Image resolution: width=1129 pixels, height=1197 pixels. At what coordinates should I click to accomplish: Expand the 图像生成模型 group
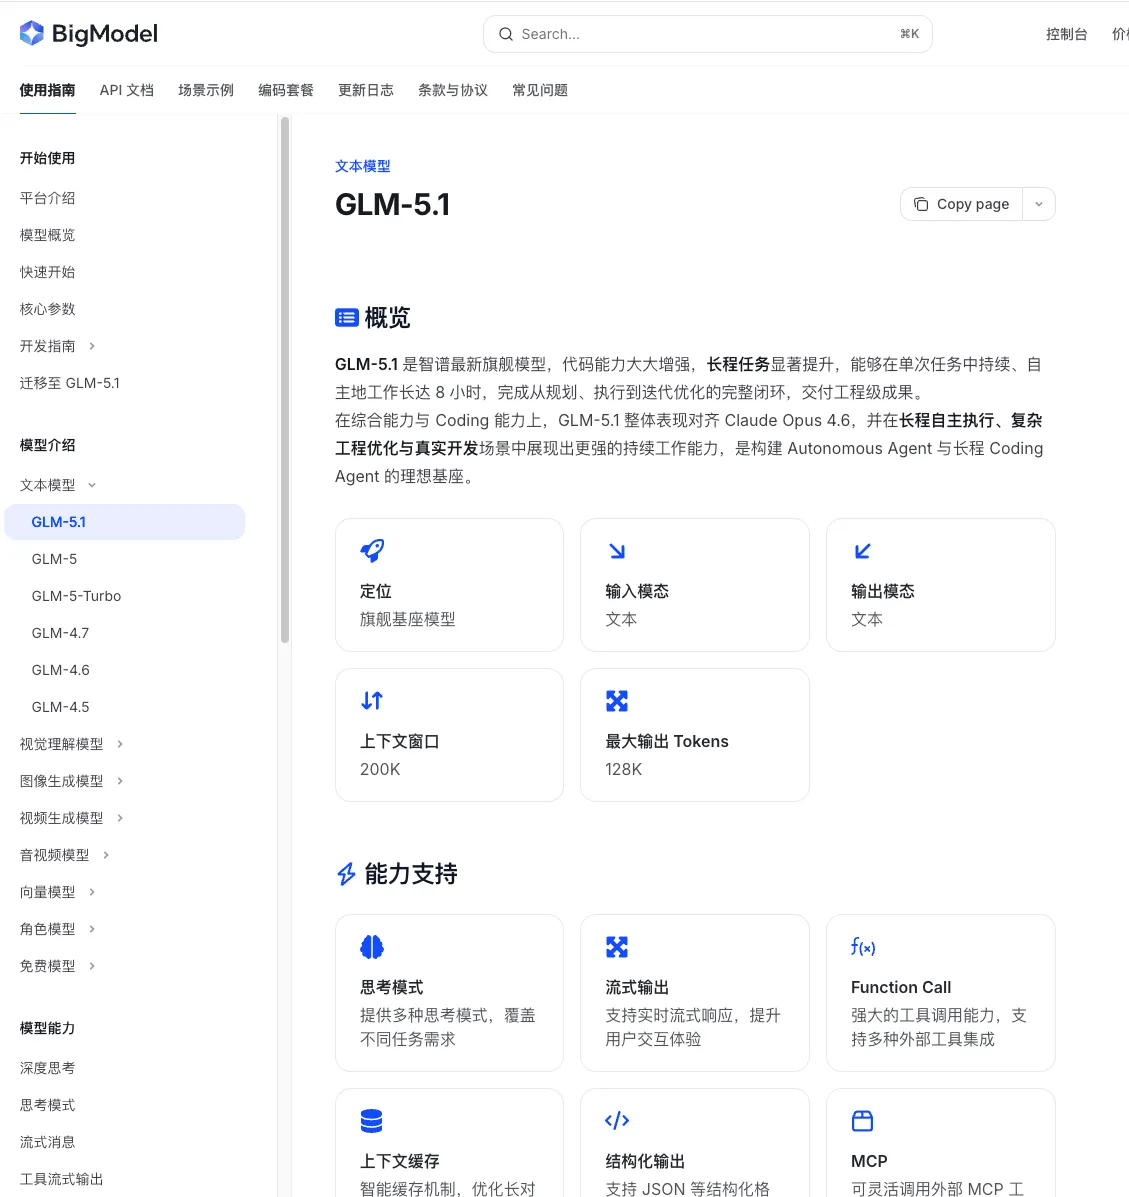coord(120,782)
